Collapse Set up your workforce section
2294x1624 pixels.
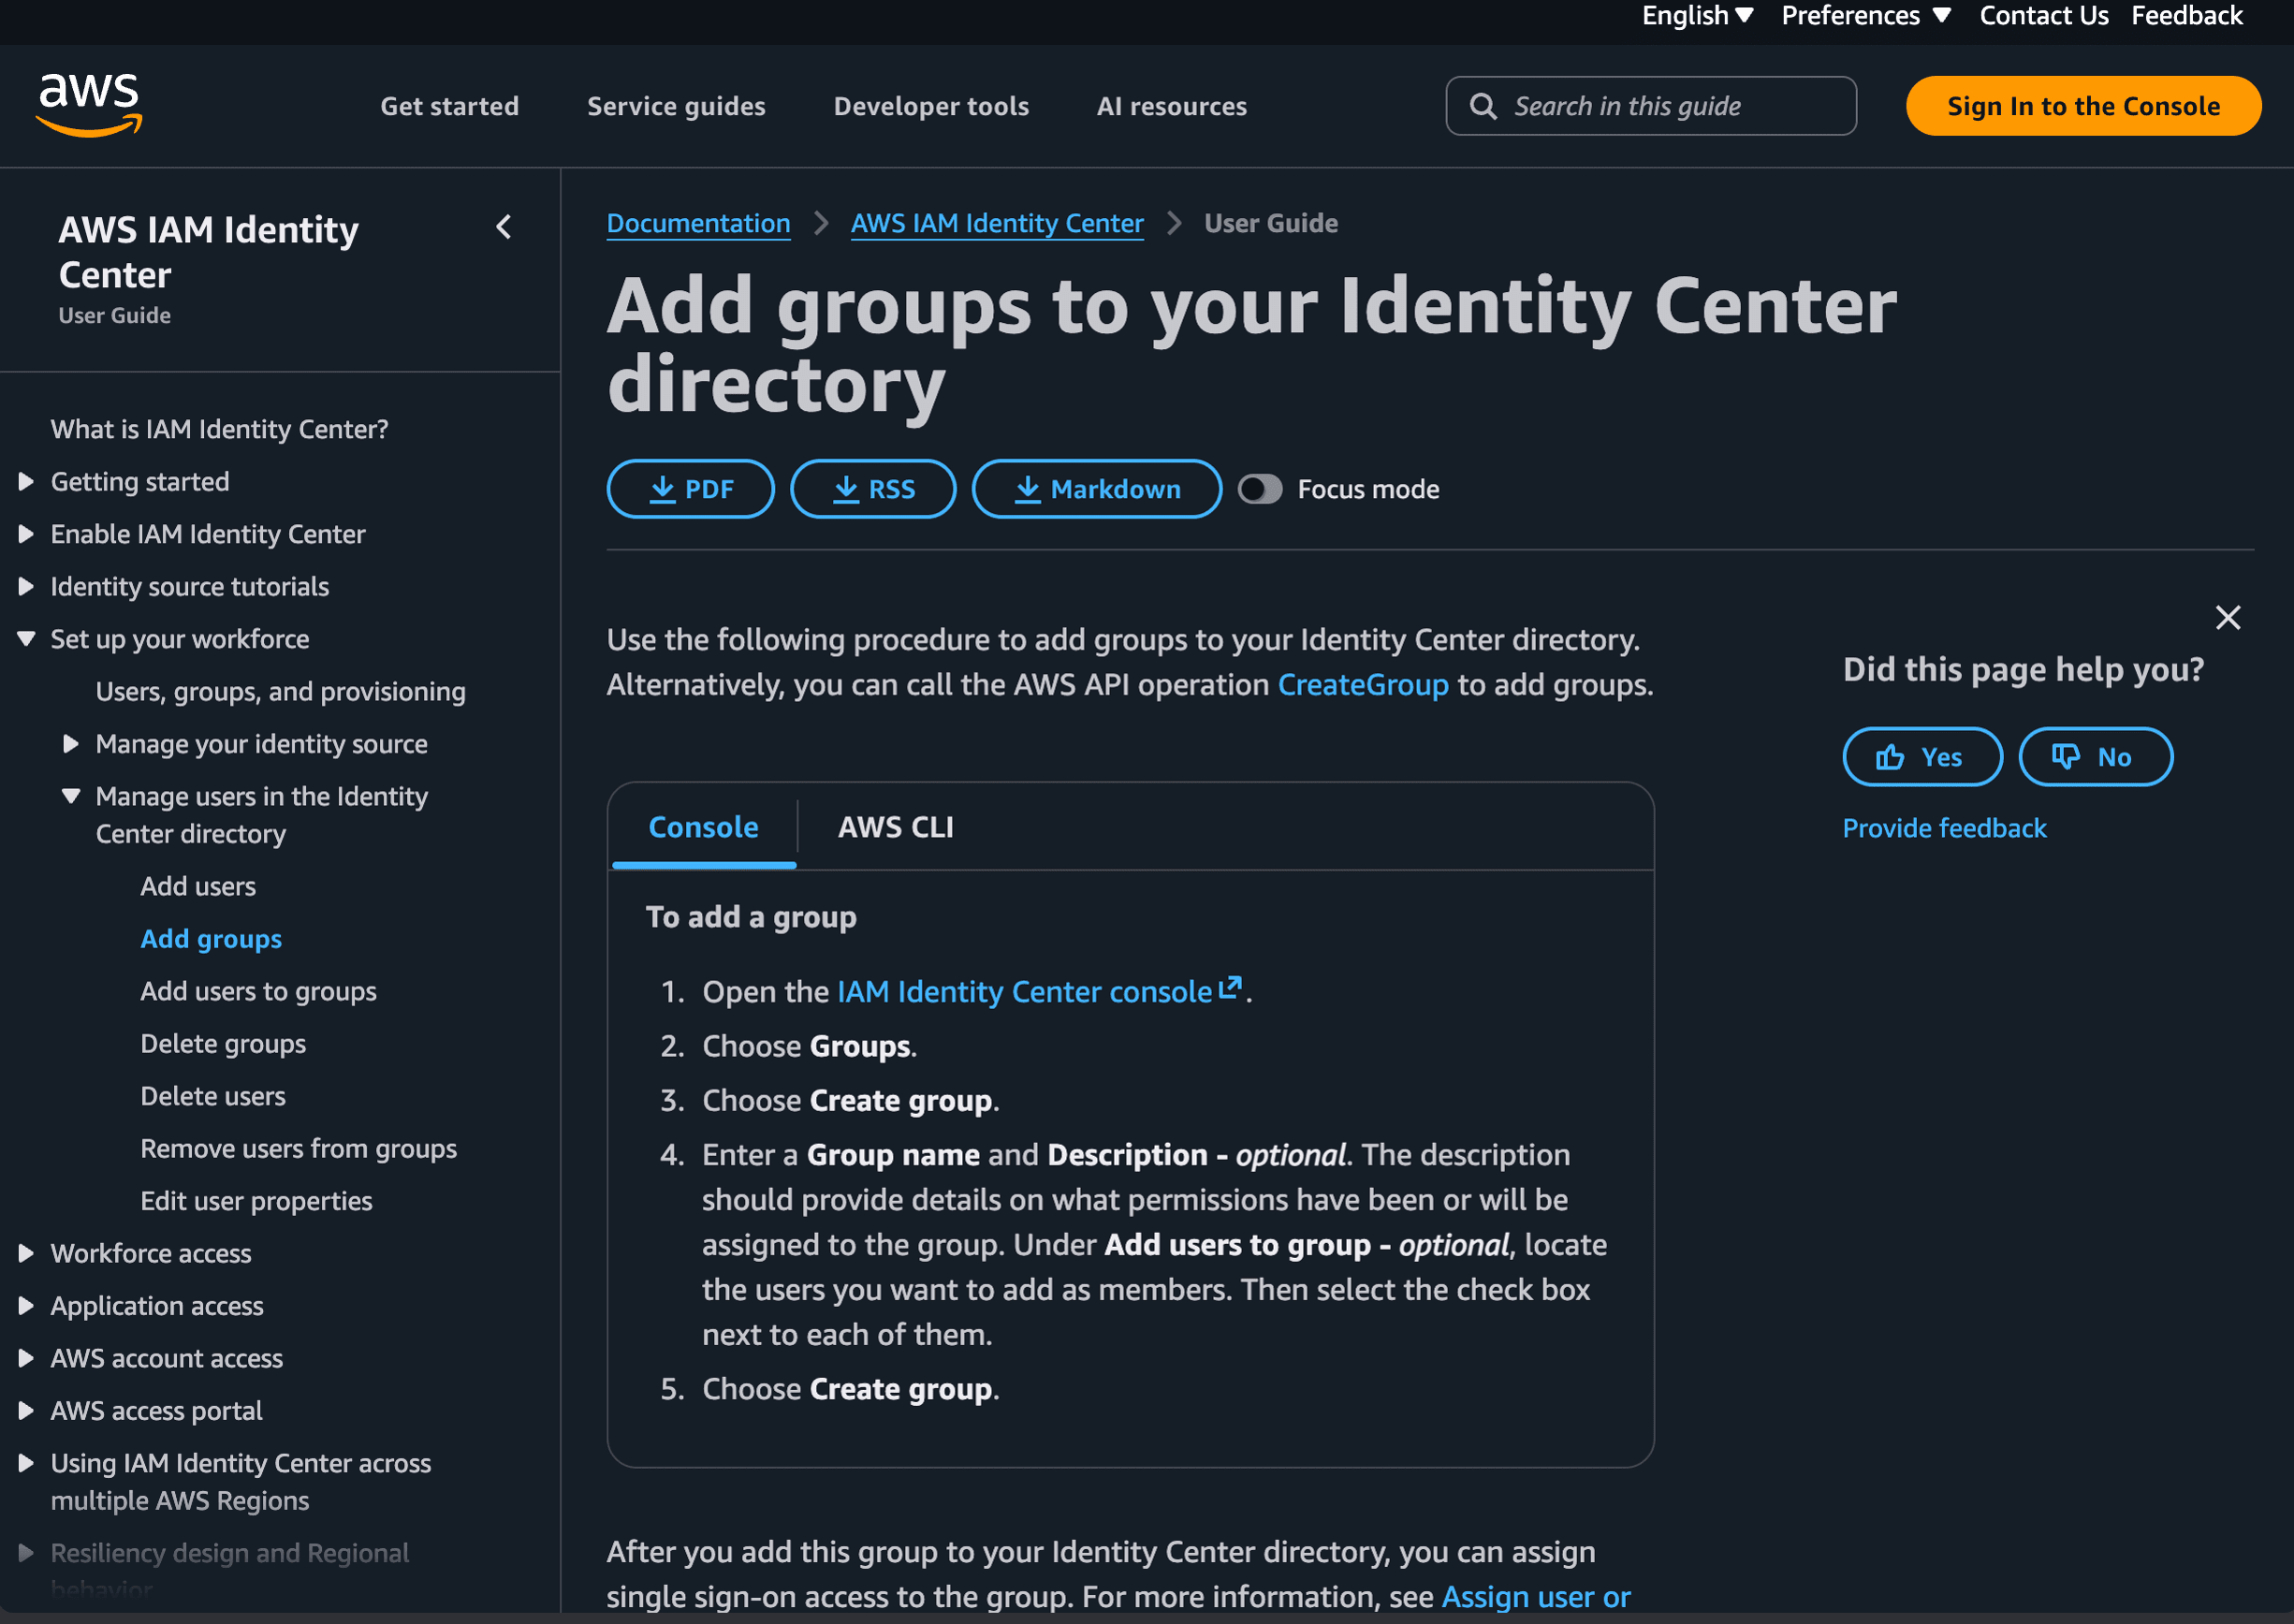[27, 639]
